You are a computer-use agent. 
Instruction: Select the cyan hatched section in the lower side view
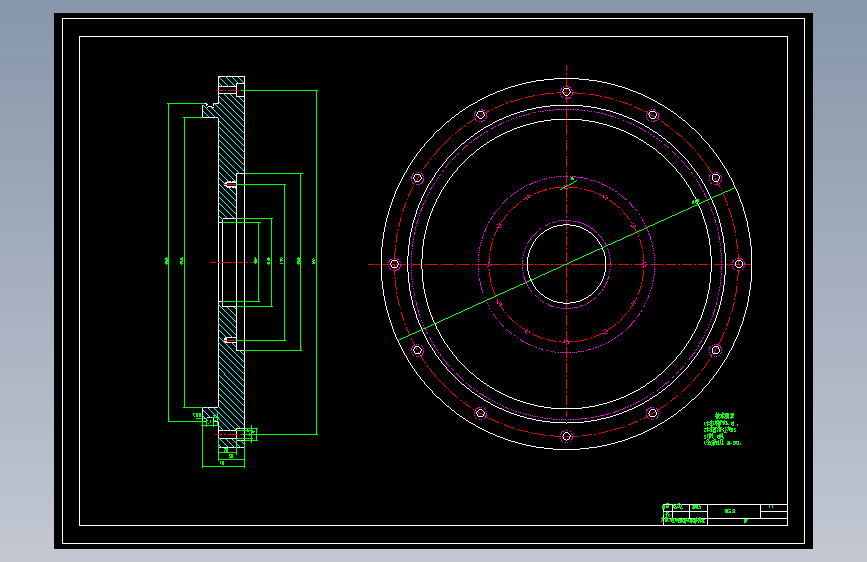231,376
